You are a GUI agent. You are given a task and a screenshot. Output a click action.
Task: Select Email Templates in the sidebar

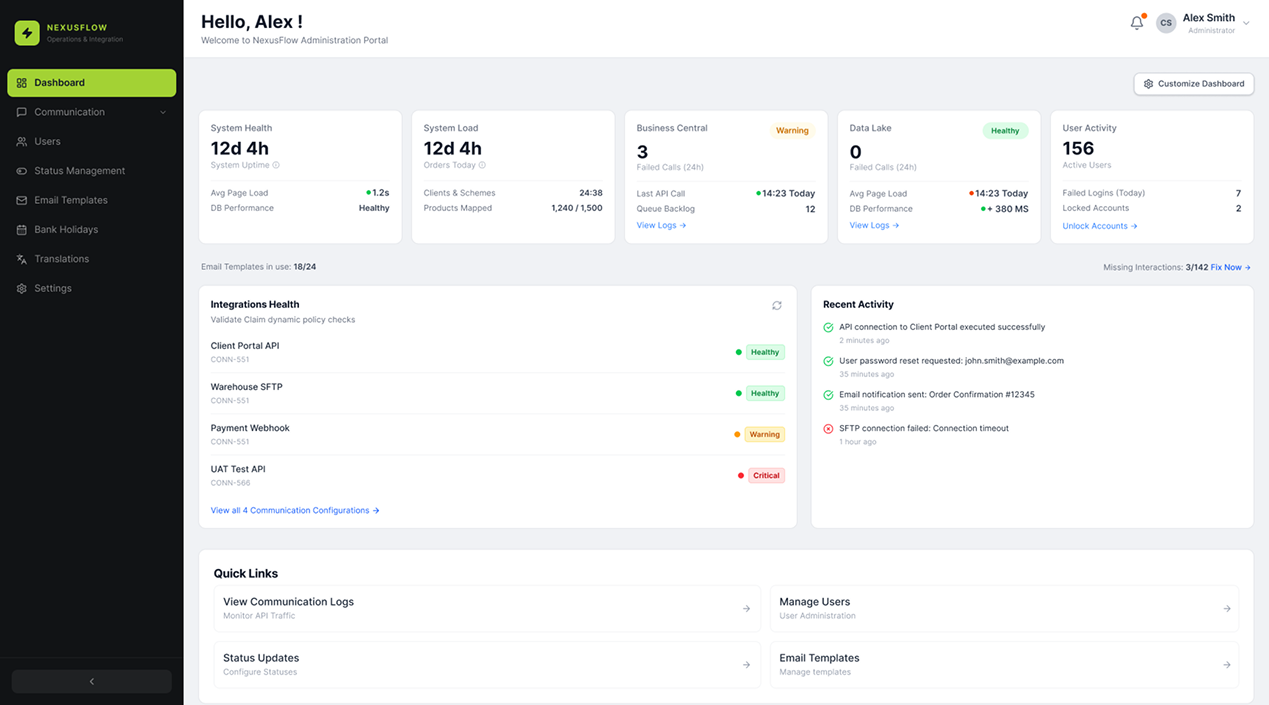[92, 200]
